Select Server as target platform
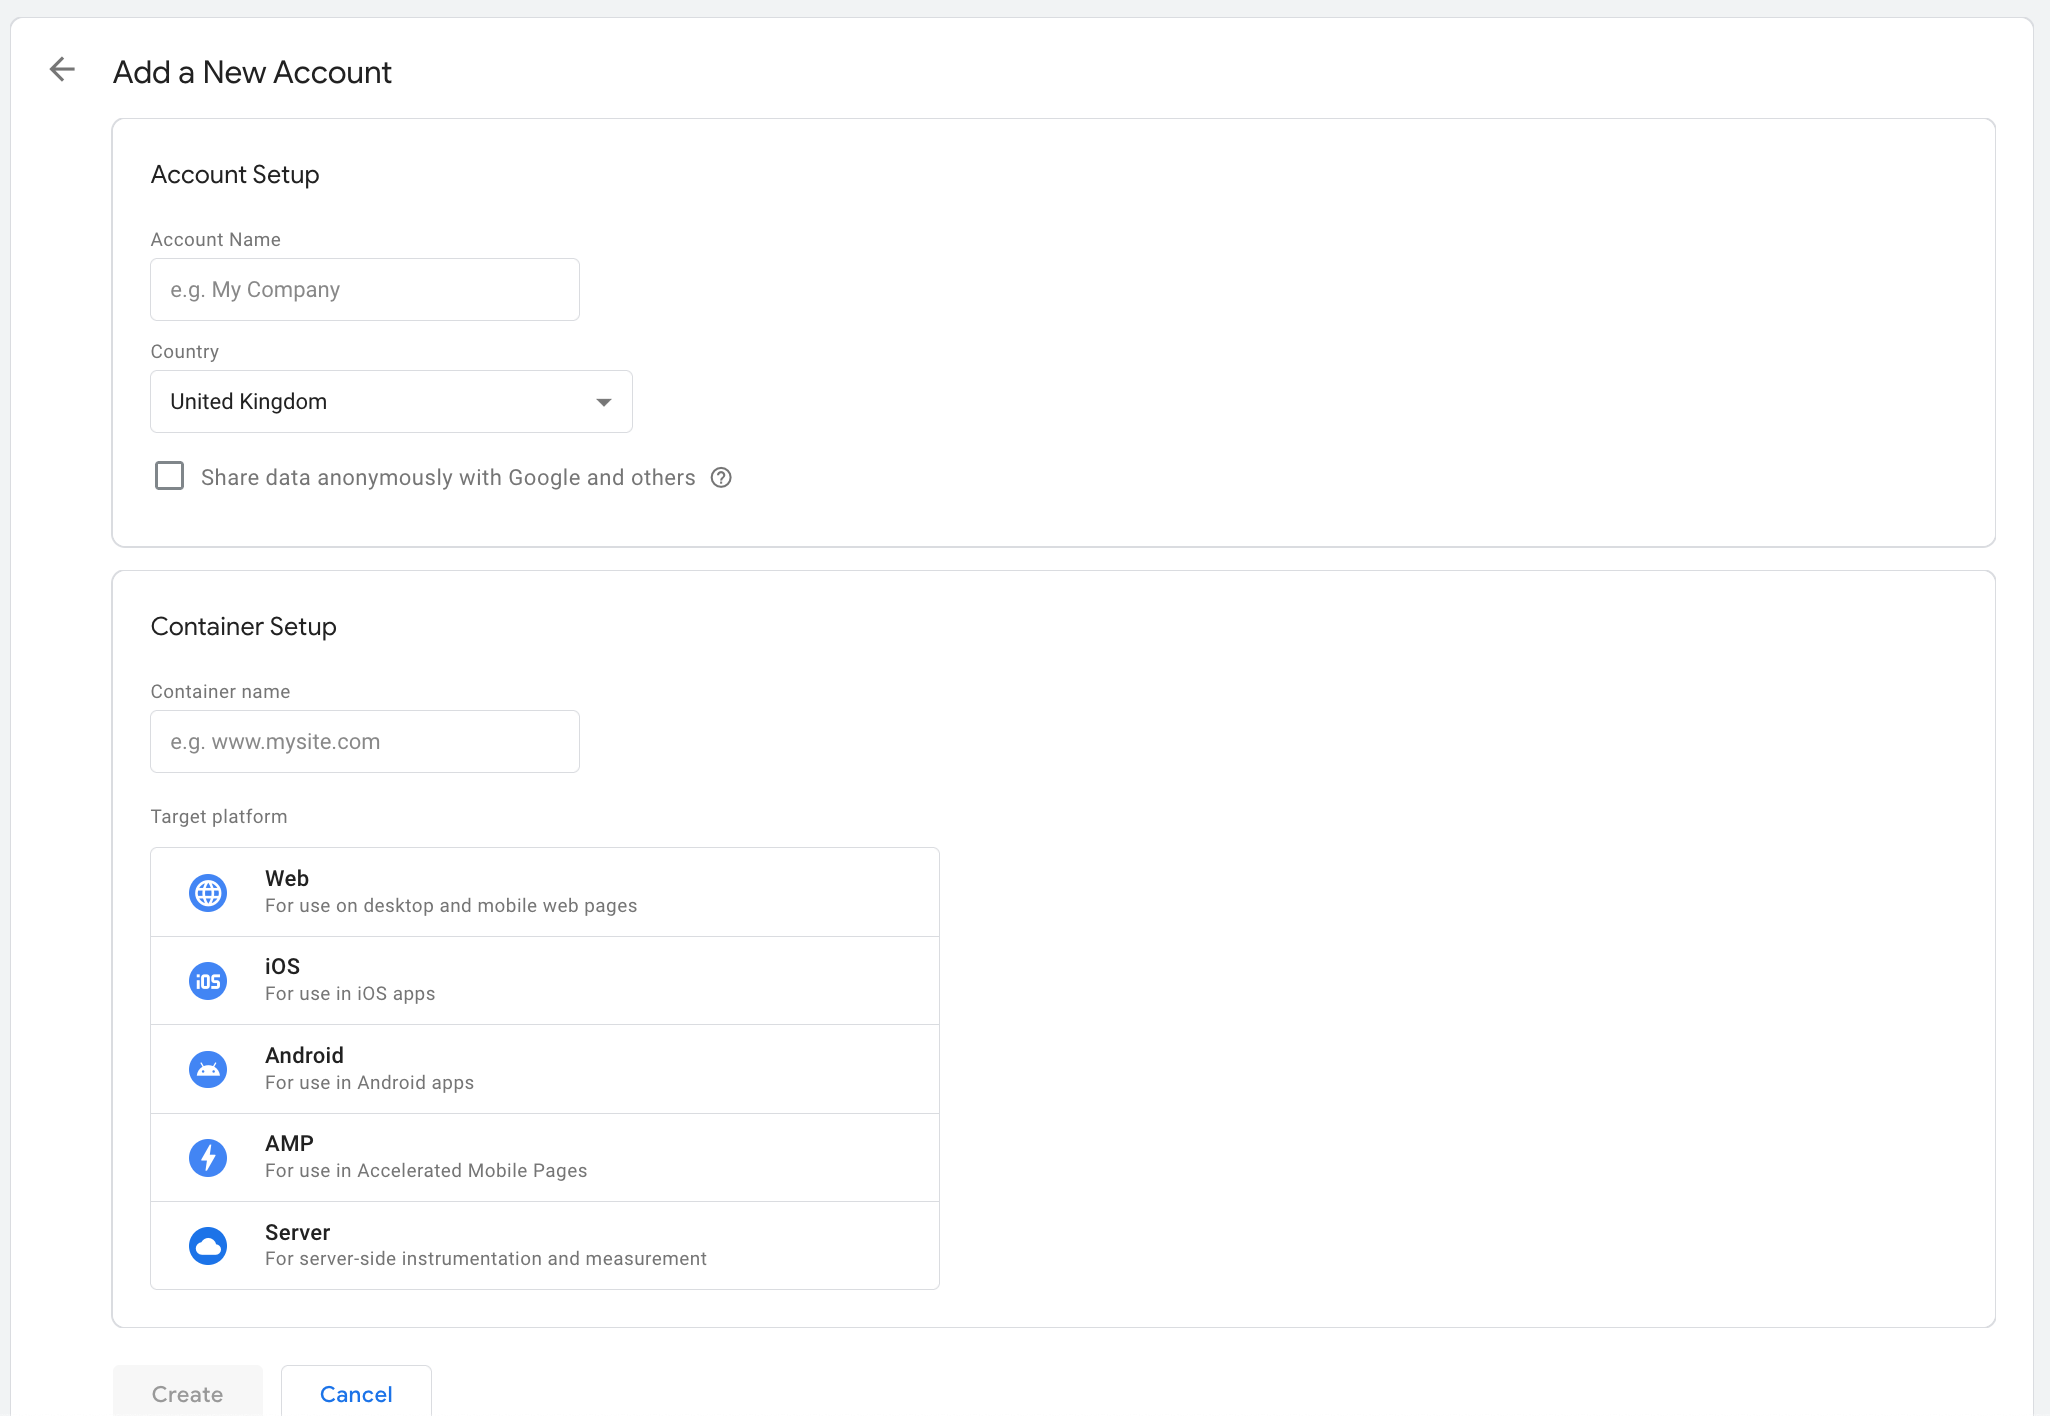 544,1245
